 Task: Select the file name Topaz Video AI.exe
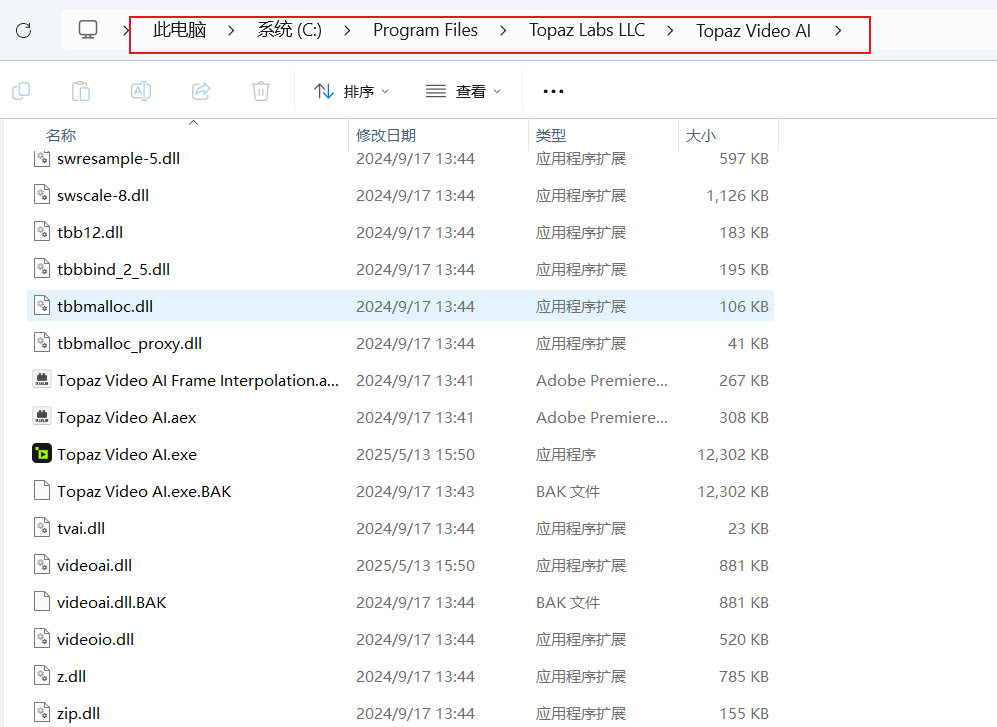[127, 454]
